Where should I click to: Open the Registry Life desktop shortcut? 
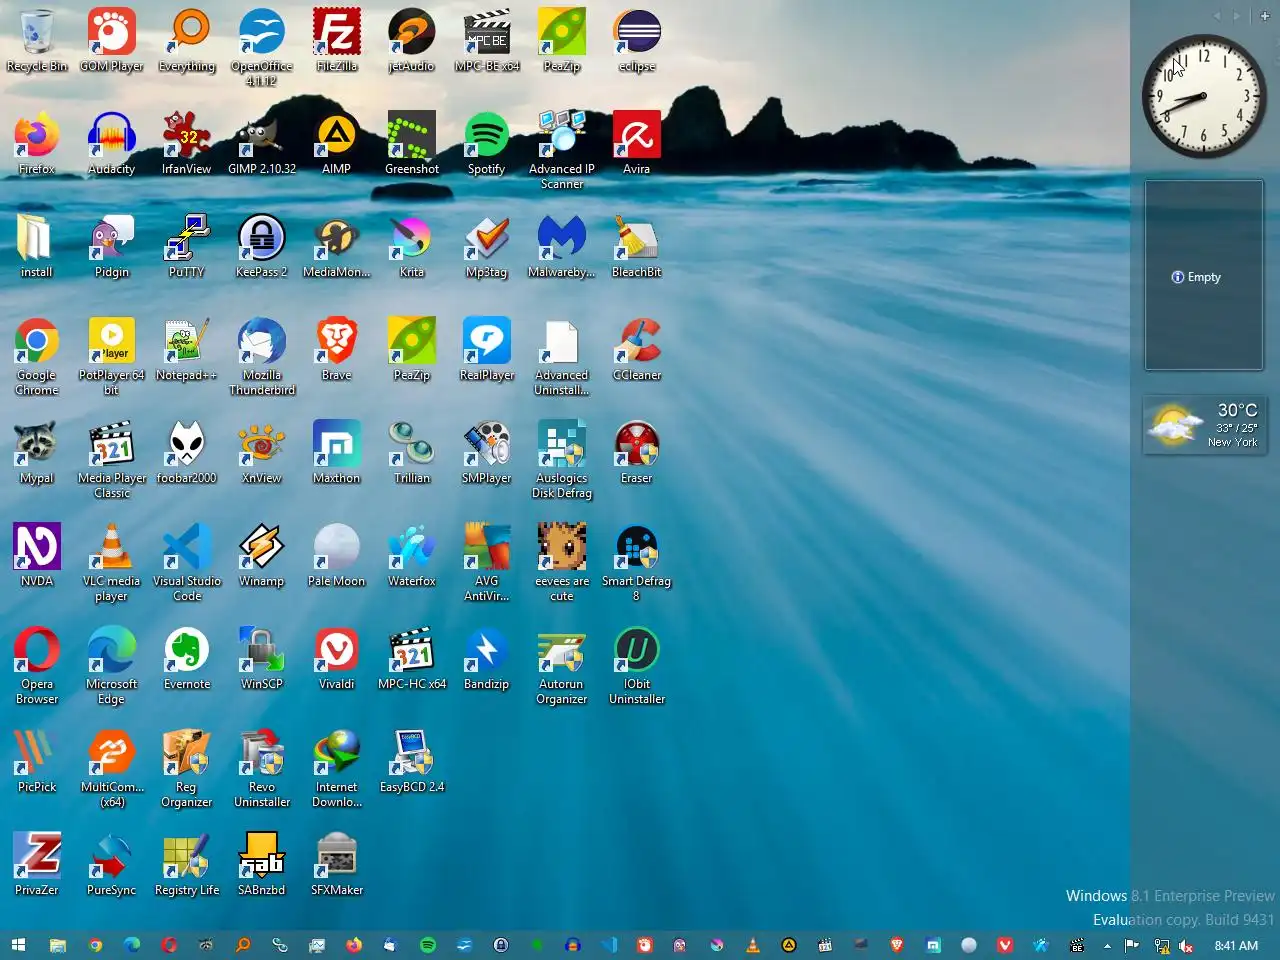pyautogui.click(x=187, y=865)
